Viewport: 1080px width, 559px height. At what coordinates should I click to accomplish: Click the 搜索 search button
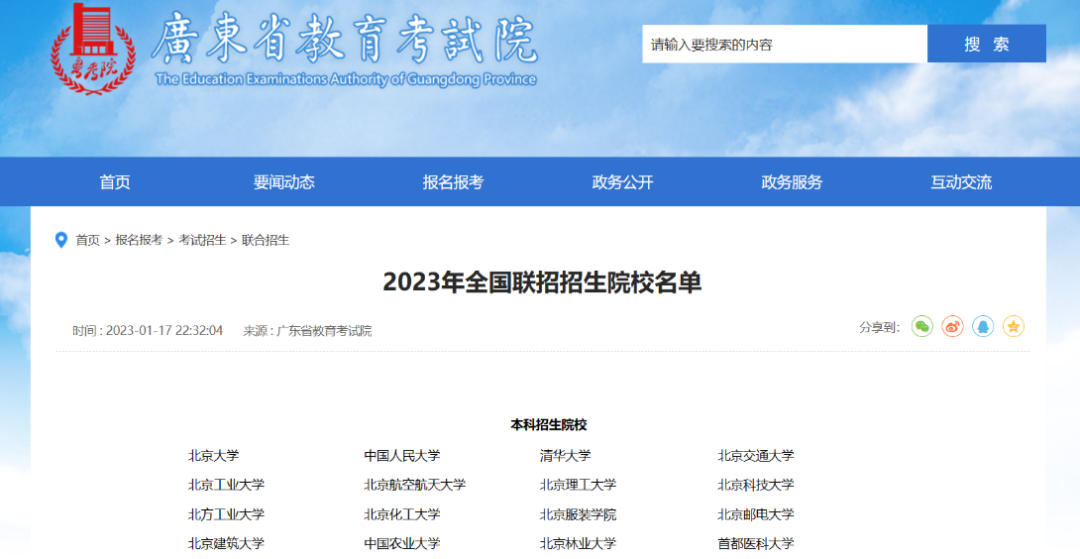click(986, 44)
